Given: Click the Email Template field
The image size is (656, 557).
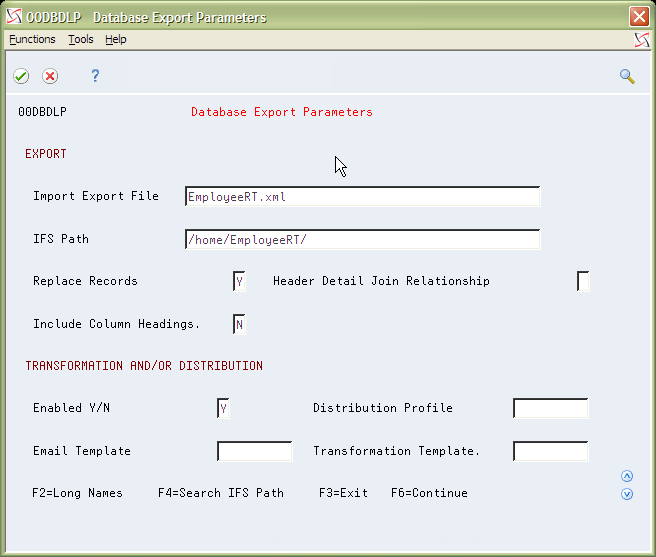Looking at the screenshot, I should pyautogui.click(x=254, y=451).
